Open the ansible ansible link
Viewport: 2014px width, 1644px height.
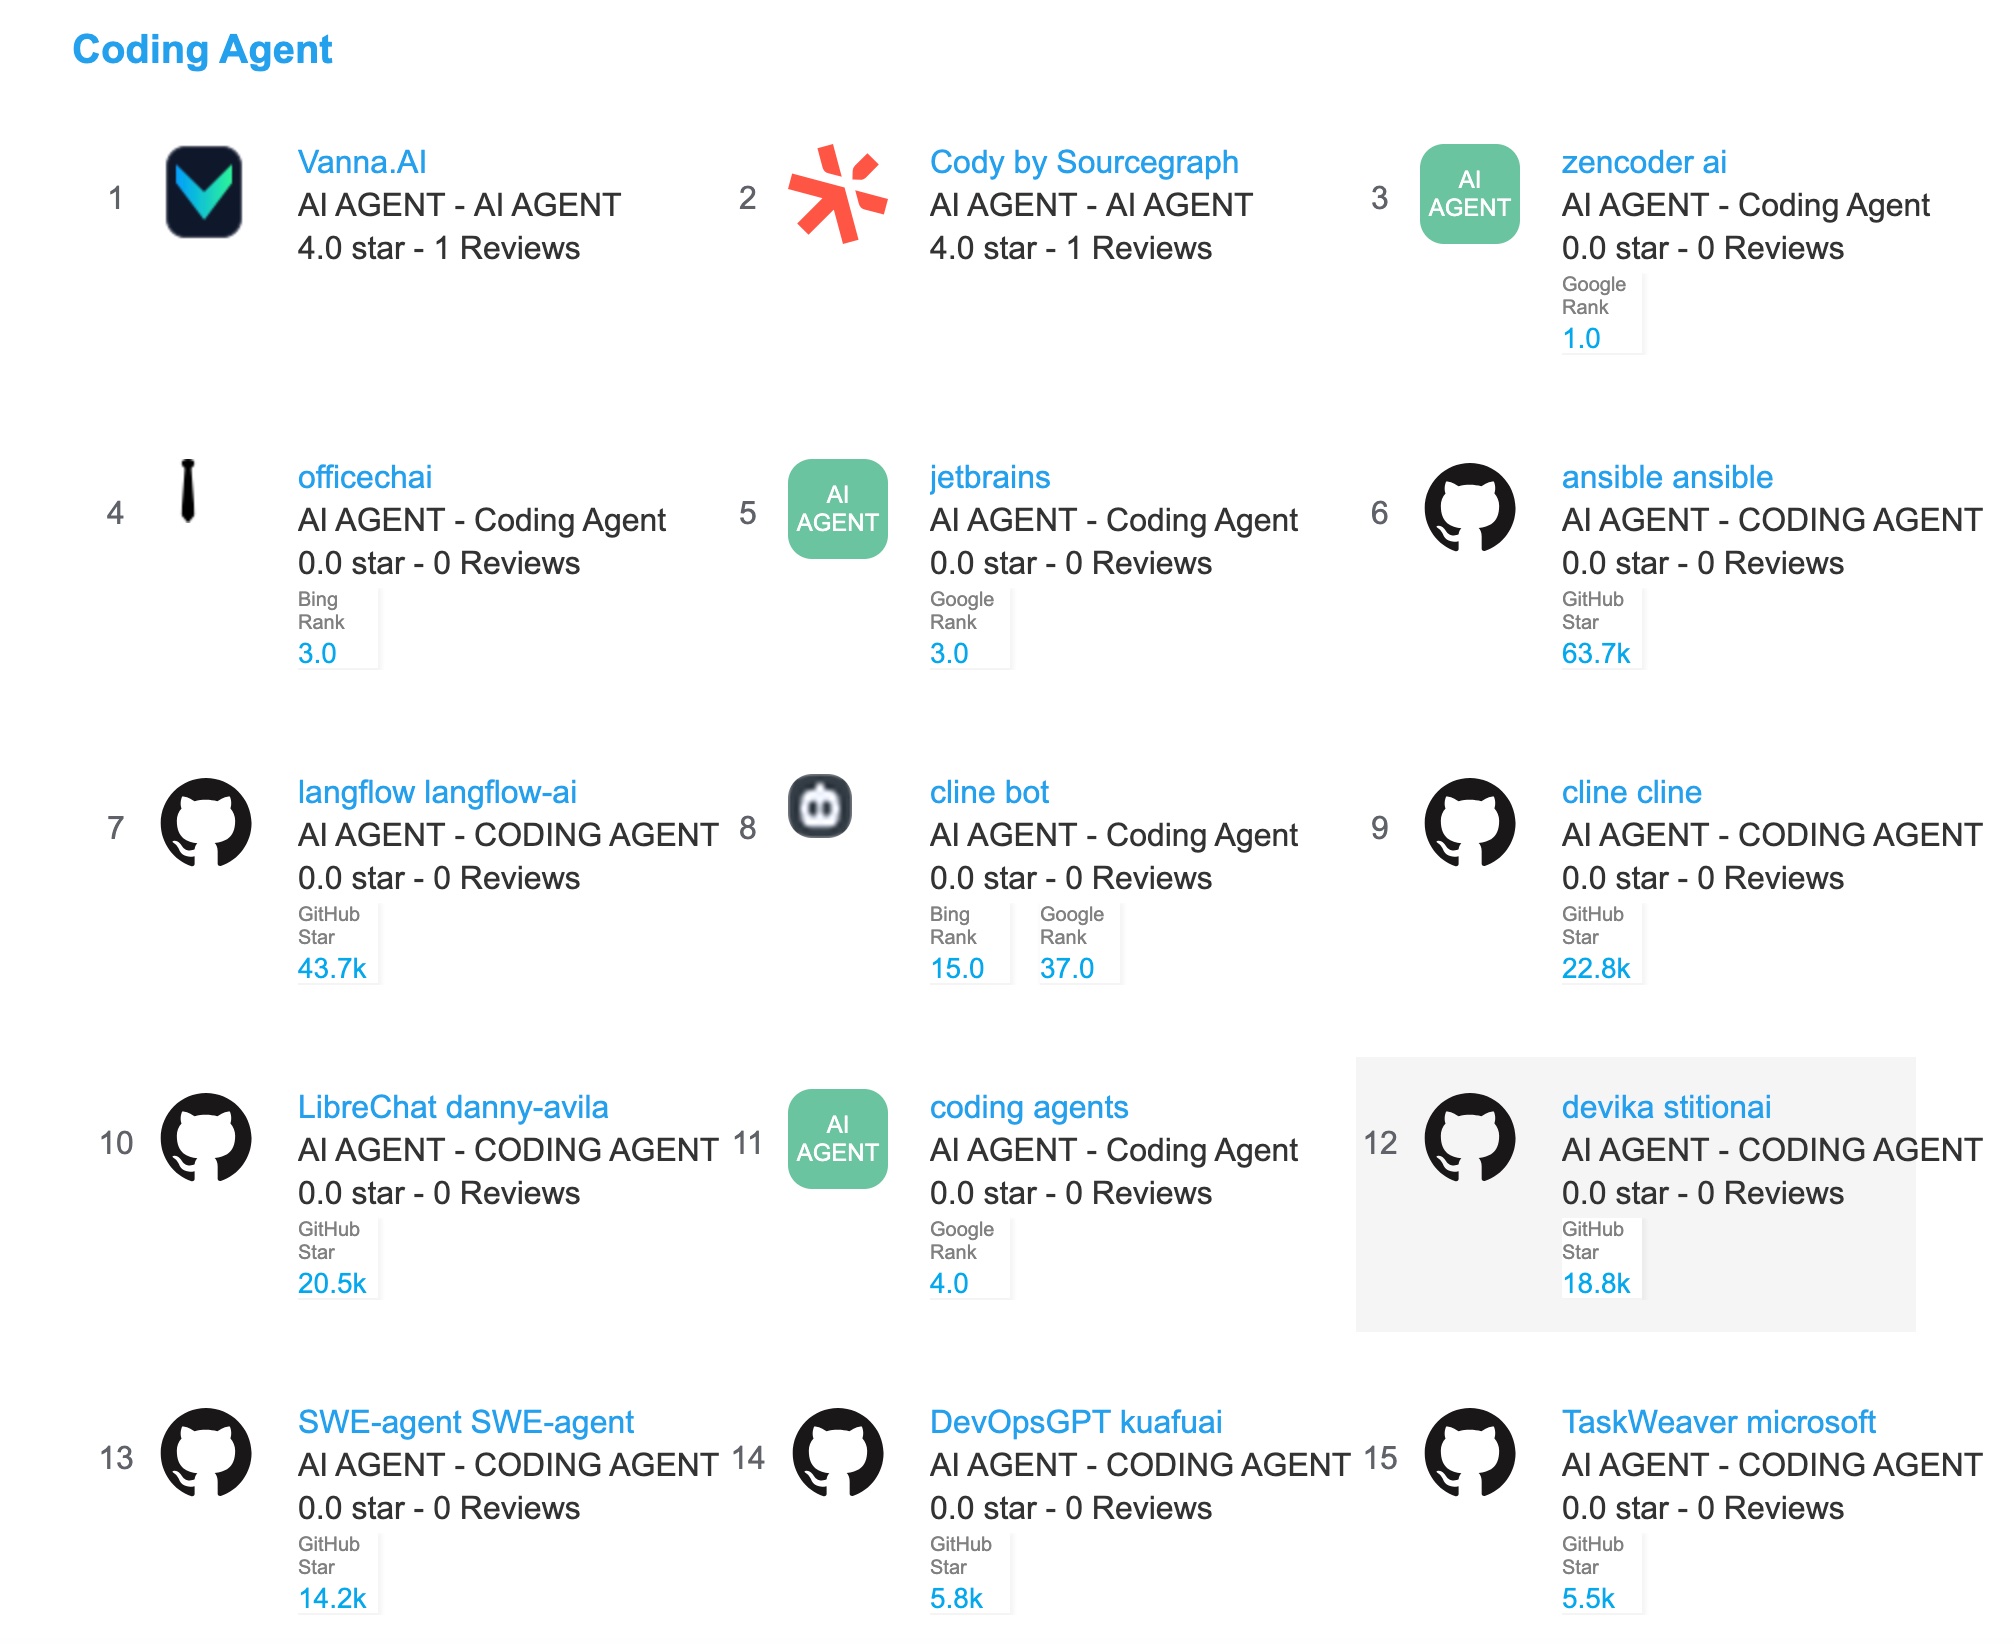(x=1667, y=477)
